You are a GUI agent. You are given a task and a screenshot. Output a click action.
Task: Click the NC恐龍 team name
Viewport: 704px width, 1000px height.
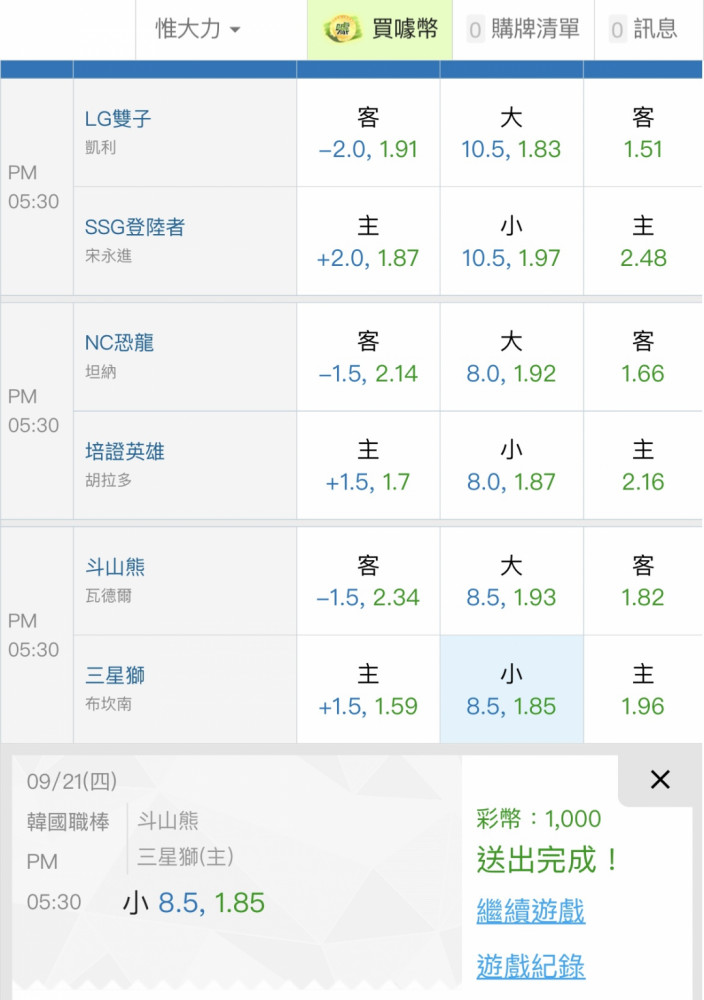tap(119, 342)
